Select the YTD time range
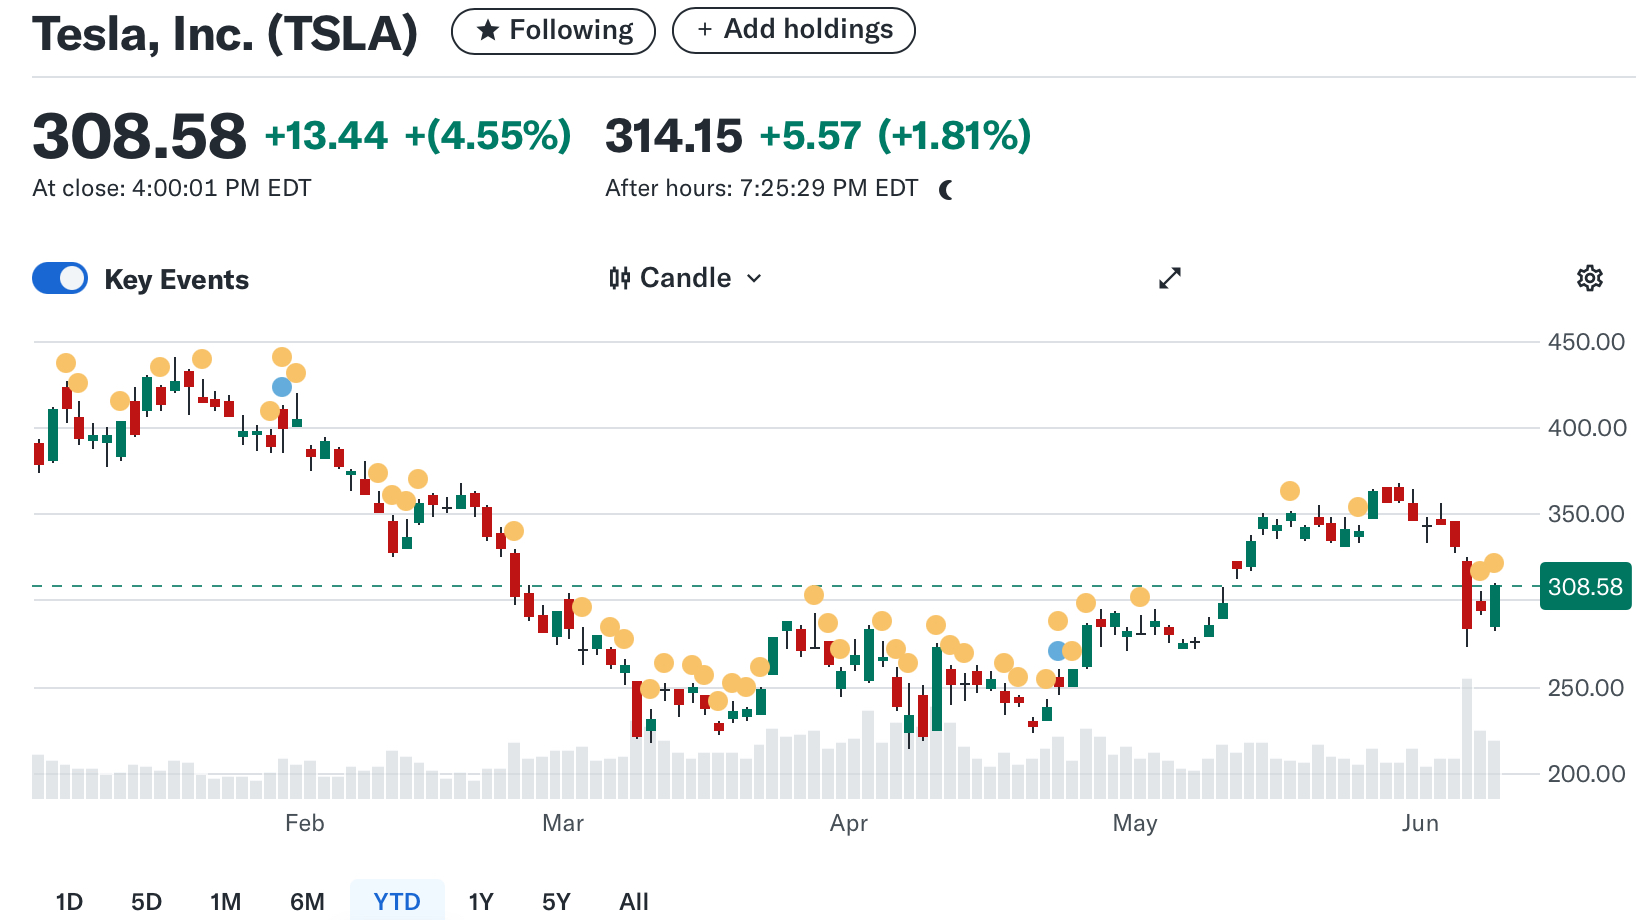This screenshot has height=920, width=1650. [397, 902]
